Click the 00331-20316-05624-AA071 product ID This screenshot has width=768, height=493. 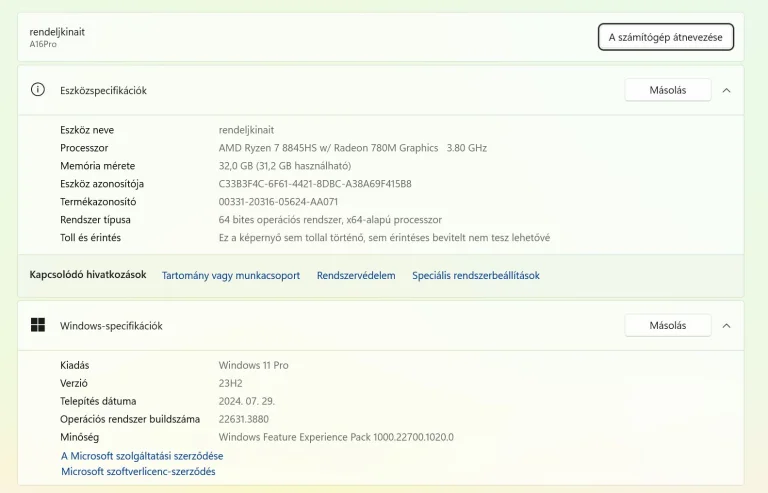[x=278, y=202]
